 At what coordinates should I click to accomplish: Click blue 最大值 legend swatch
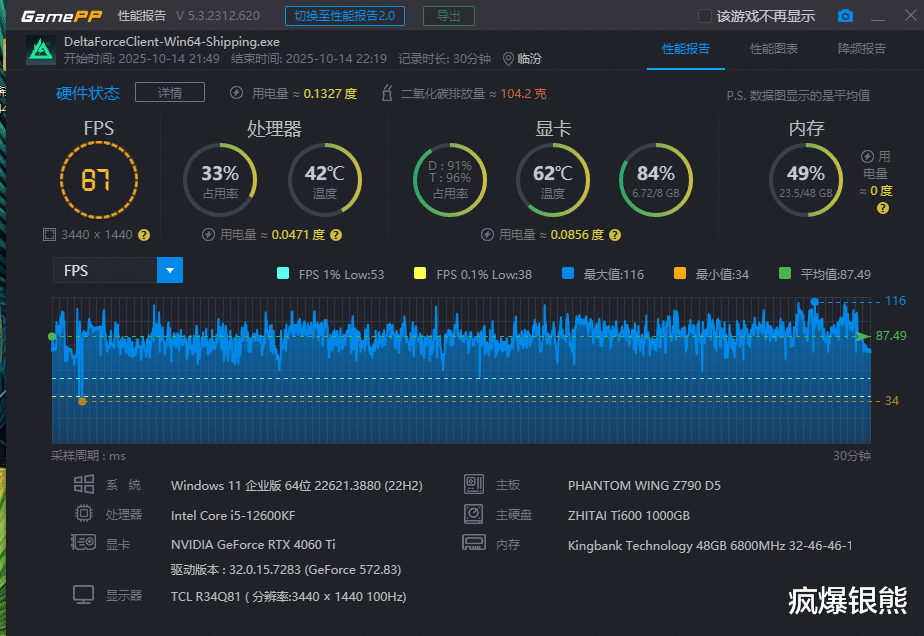coord(568,273)
